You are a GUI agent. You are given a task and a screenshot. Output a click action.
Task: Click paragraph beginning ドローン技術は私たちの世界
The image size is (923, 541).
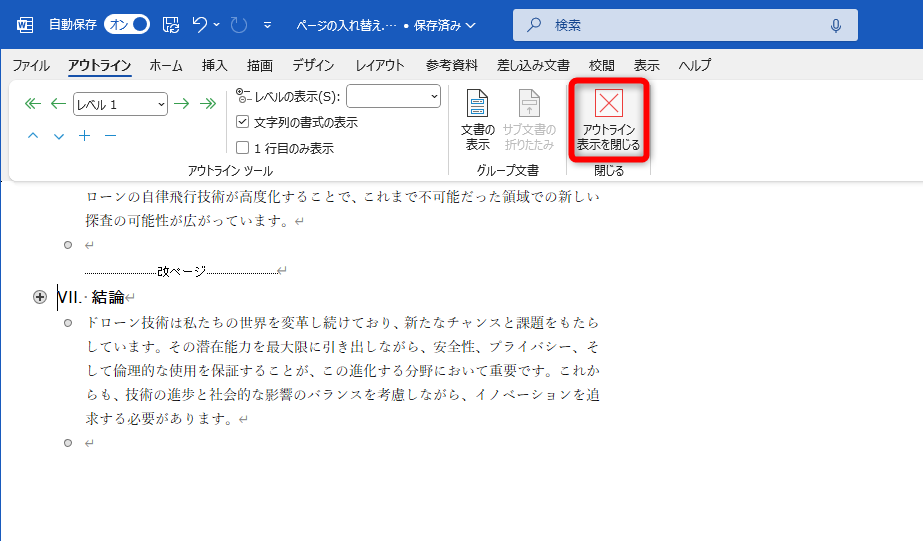pyautogui.click(x=343, y=370)
